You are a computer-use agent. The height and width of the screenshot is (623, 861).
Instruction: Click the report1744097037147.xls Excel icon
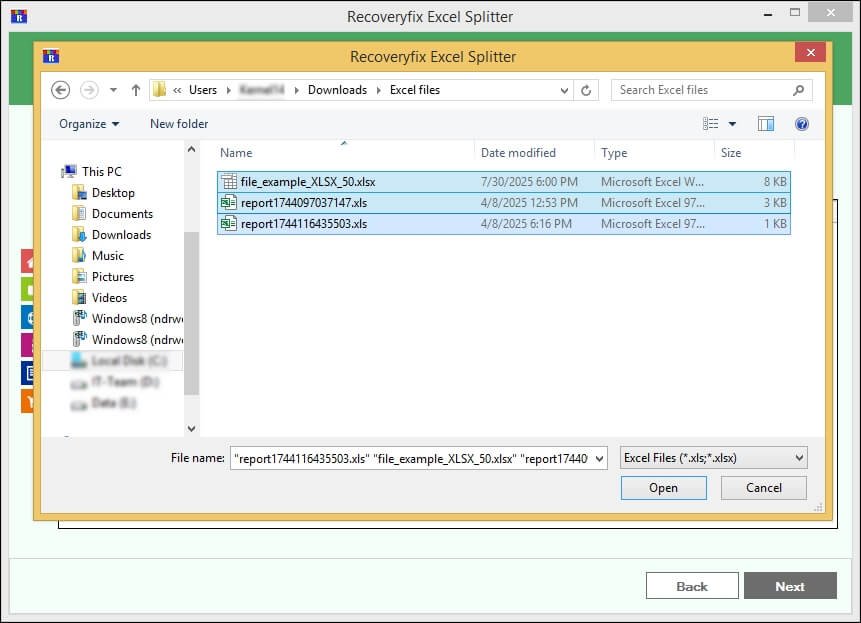point(228,203)
